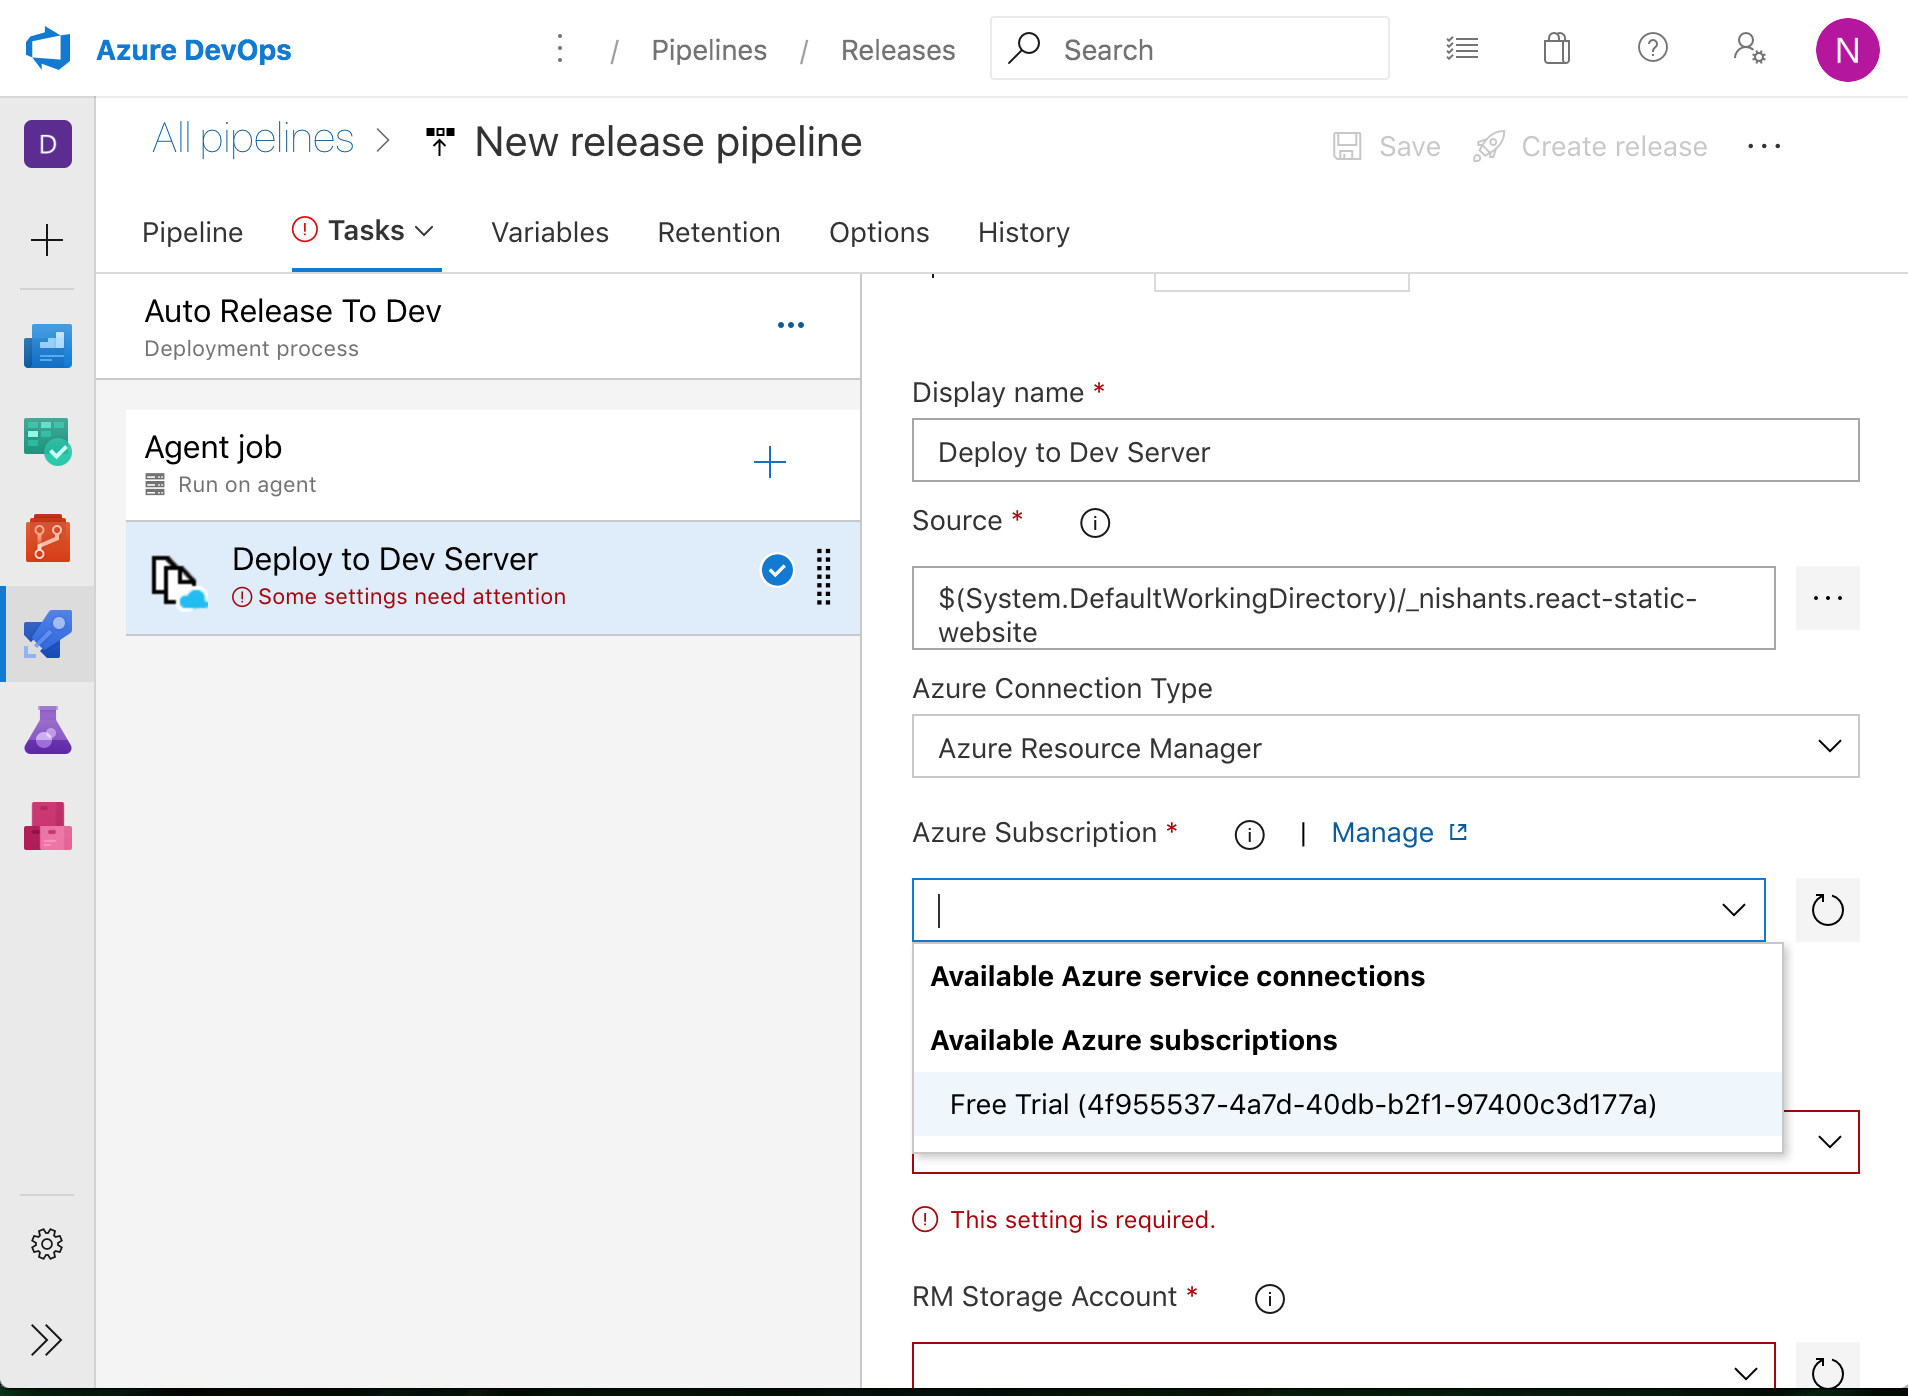Screen dimensions: 1908x1396
Task: Edit the Source path field
Action: [x=1343, y=608]
